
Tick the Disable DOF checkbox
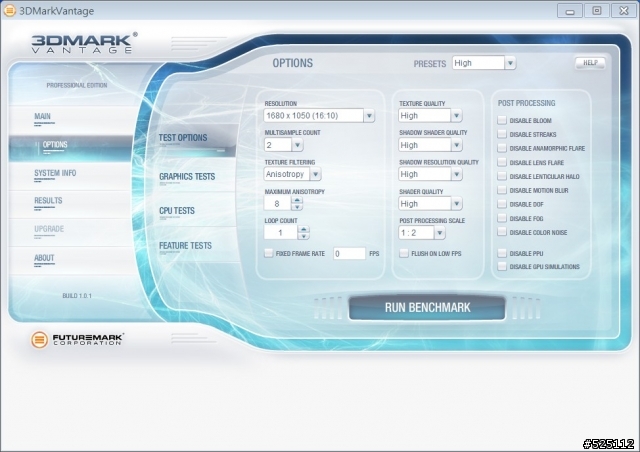tap(502, 204)
